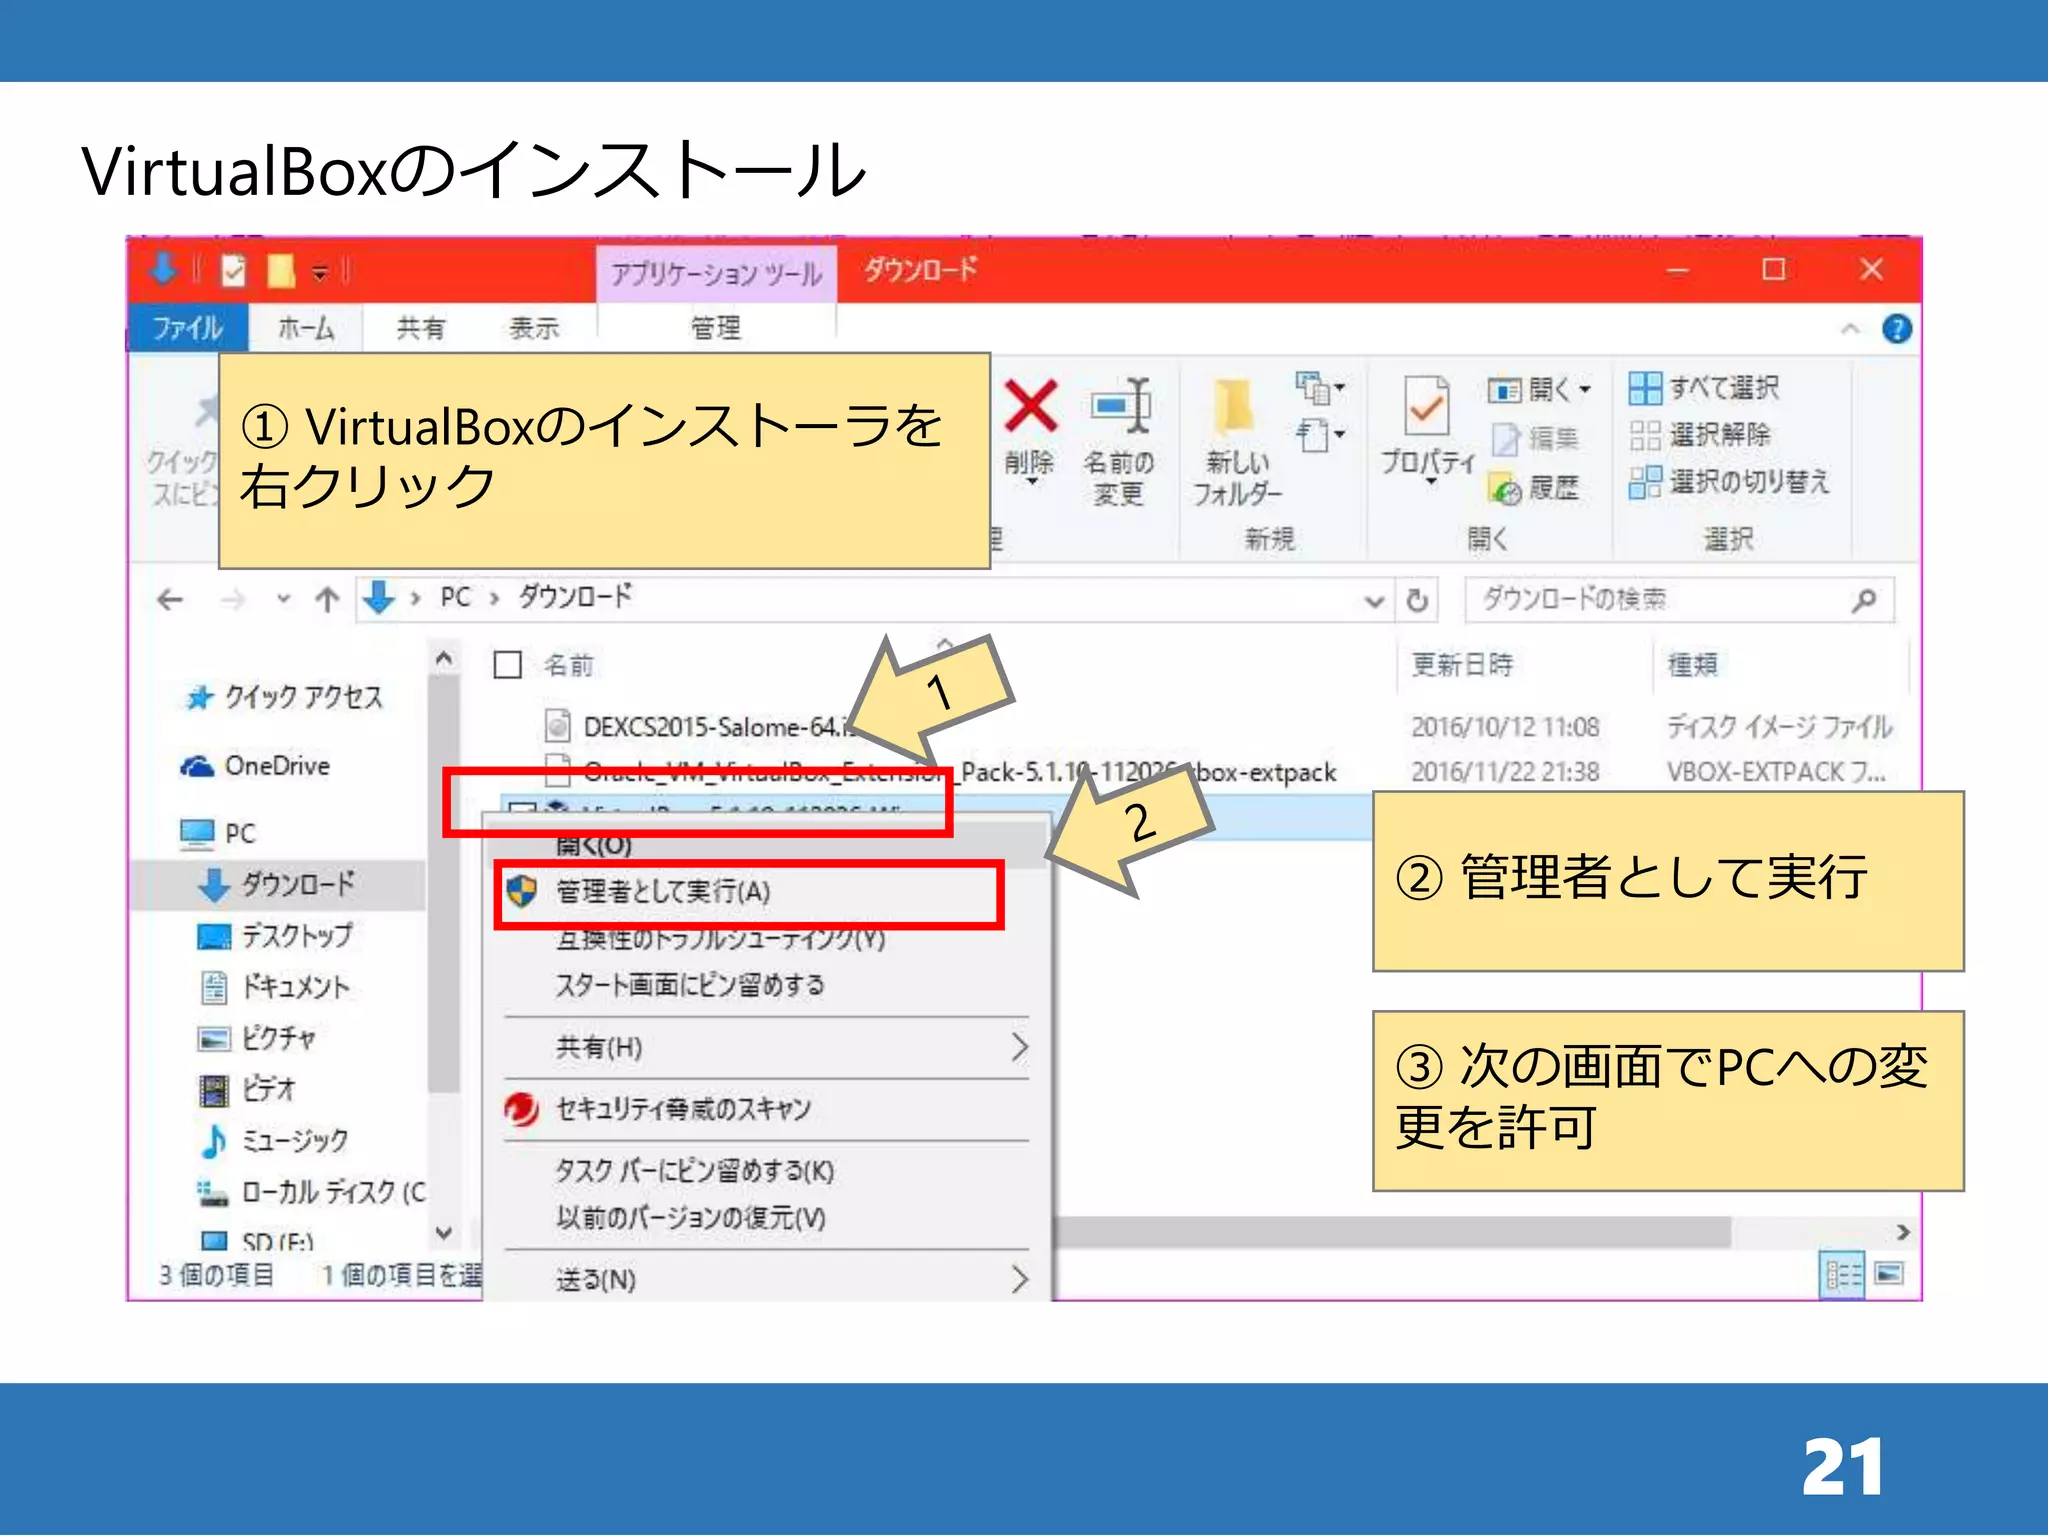The width and height of the screenshot is (2048, 1536).
Task: Click 選択解除 deselect icon
Action: coord(1644,435)
